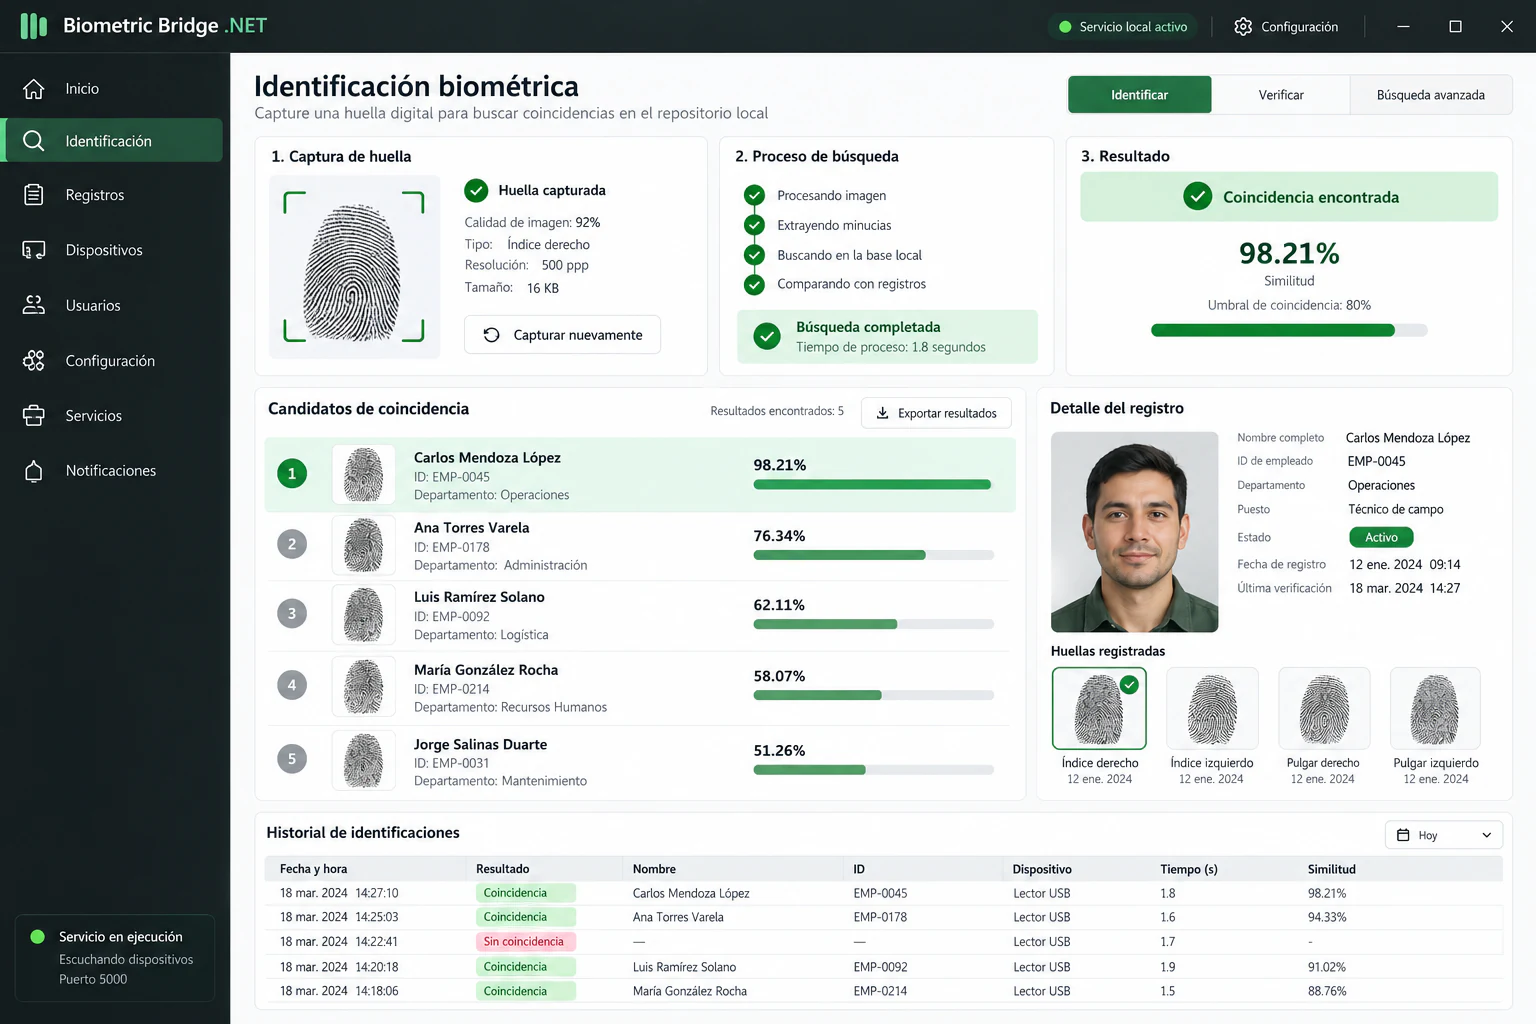
Task: Click the download icon on Exportar resultados
Action: 882,413
